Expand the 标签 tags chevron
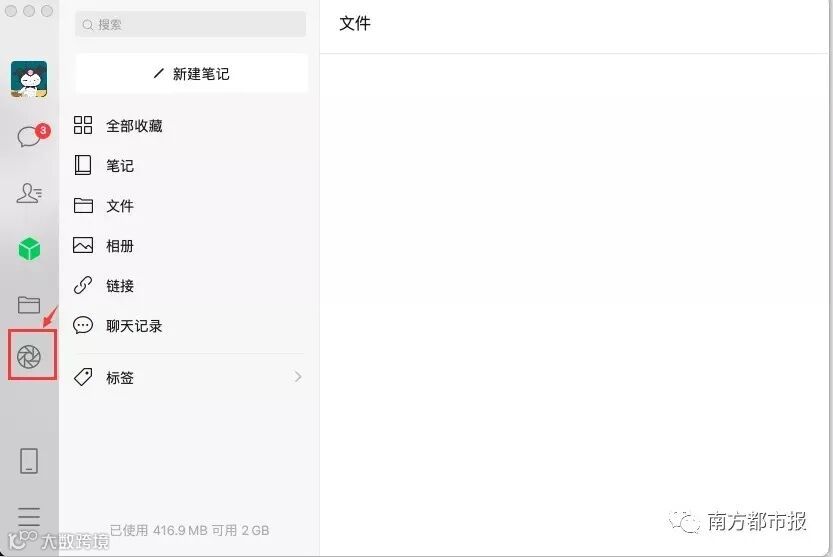Image resolution: width=833 pixels, height=557 pixels. [298, 377]
